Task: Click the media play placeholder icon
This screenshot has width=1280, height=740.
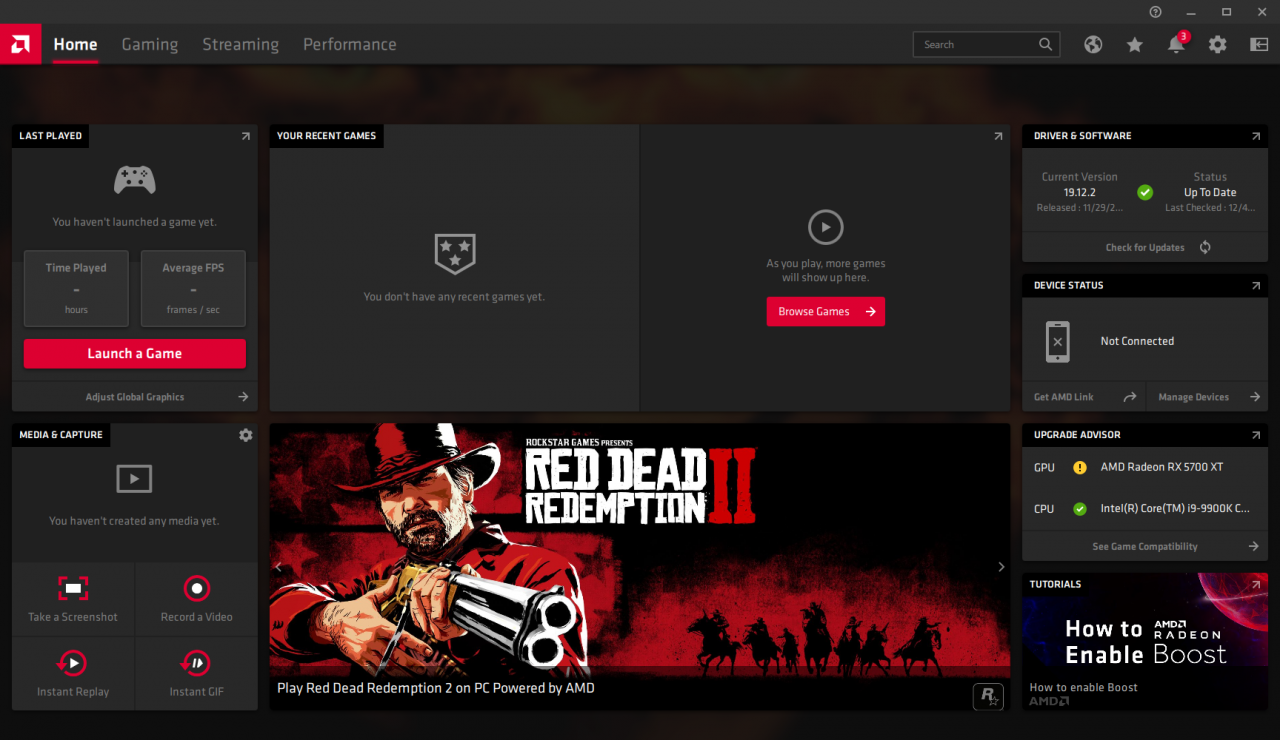Action: pos(134,478)
